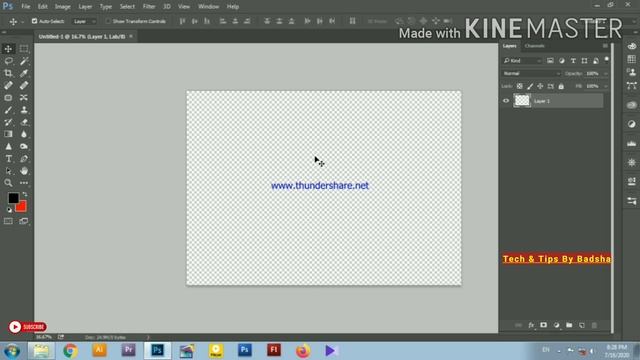Image resolution: width=640 pixels, height=360 pixels.
Task: Click the red background color swatch
Action: point(22,207)
